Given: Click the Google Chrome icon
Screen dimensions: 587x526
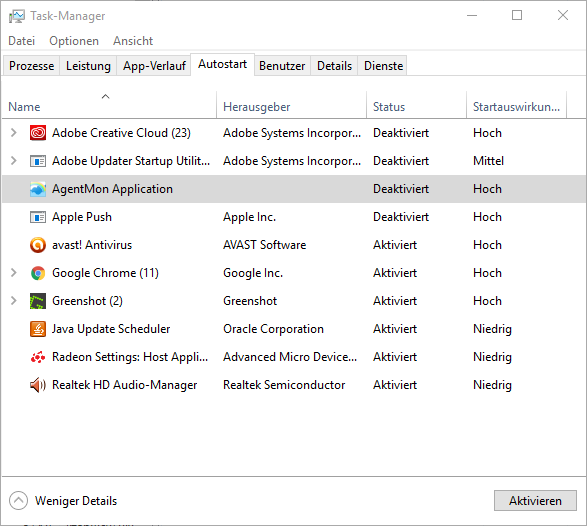Looking at the screenshot, I should point(38,273).
